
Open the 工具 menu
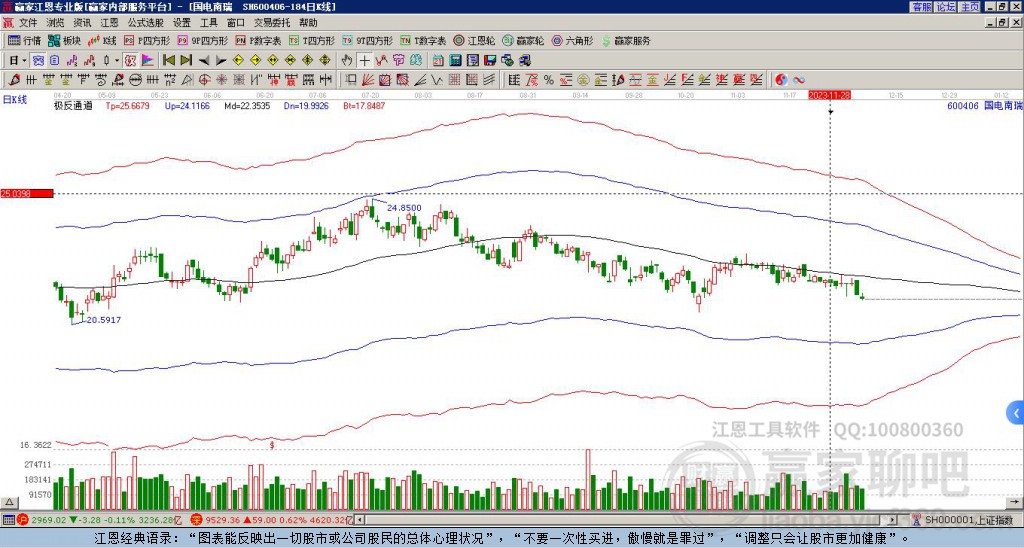(x=209, y=23)
